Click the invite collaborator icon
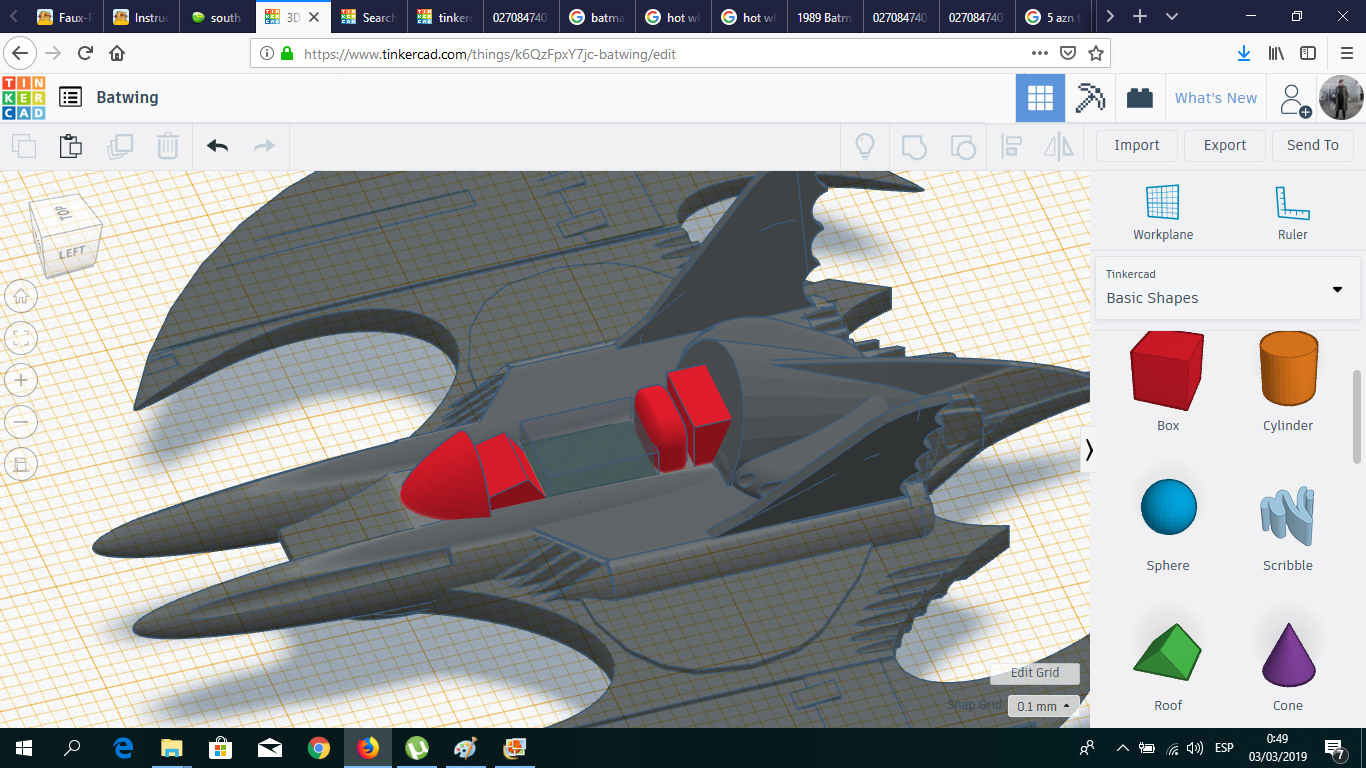The width and height of the screenshot is (1366, 768). 1295,98
